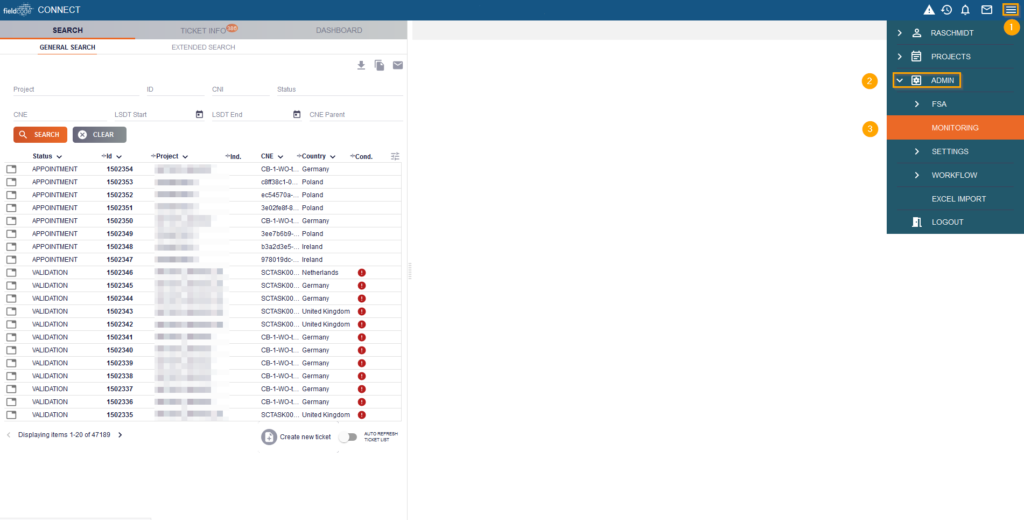
Task: Copy search results with the copy icon
Action: tap(379, 65)
